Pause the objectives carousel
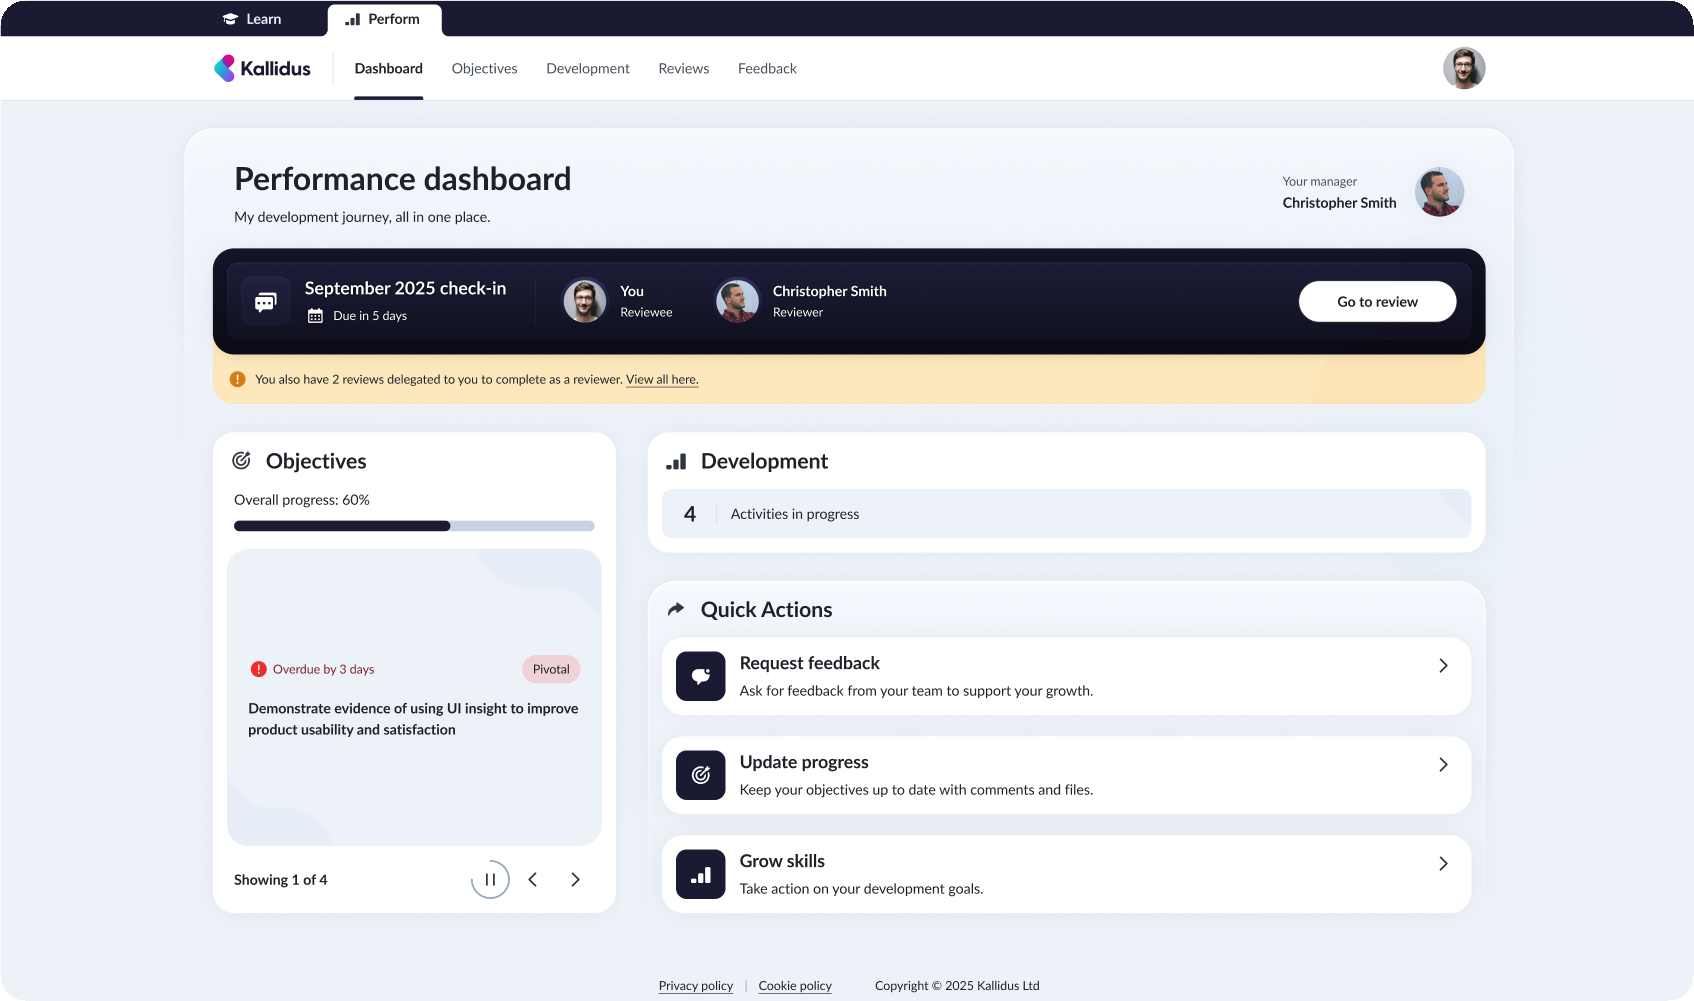 [x=490, y=880]
